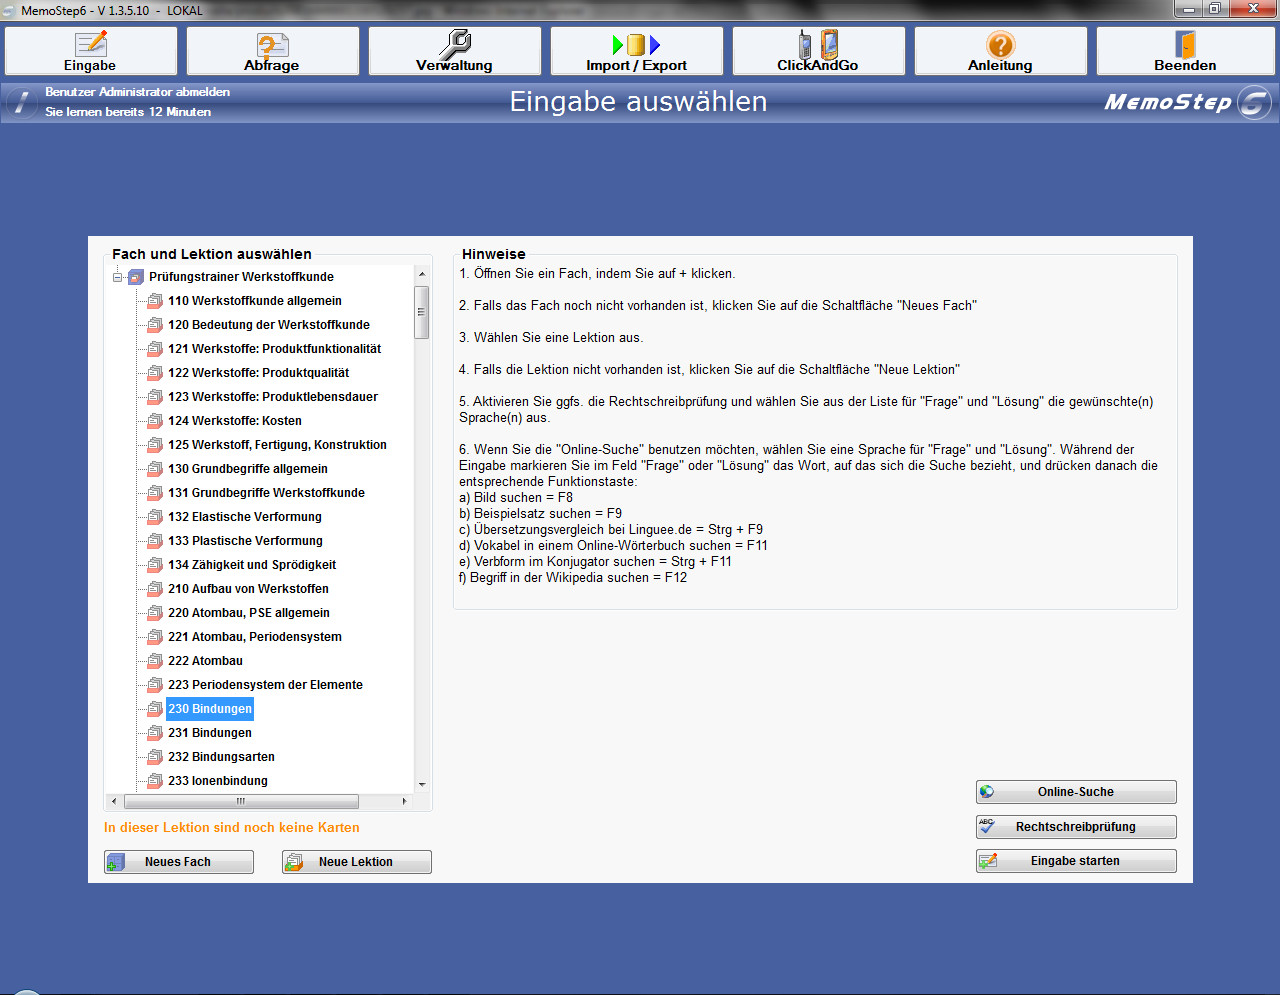The image size is (1280, 995).
Task: Open the Abfrage question mark toolbar button
Action: point(272,51)
